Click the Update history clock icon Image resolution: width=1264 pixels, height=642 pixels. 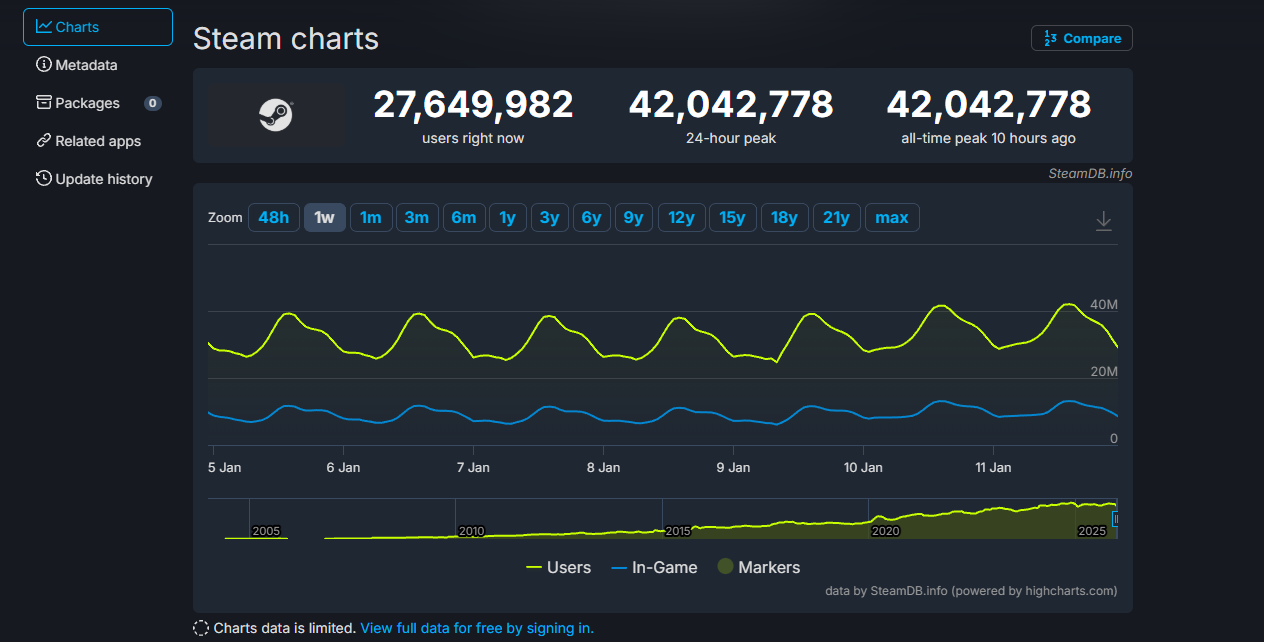44,179
